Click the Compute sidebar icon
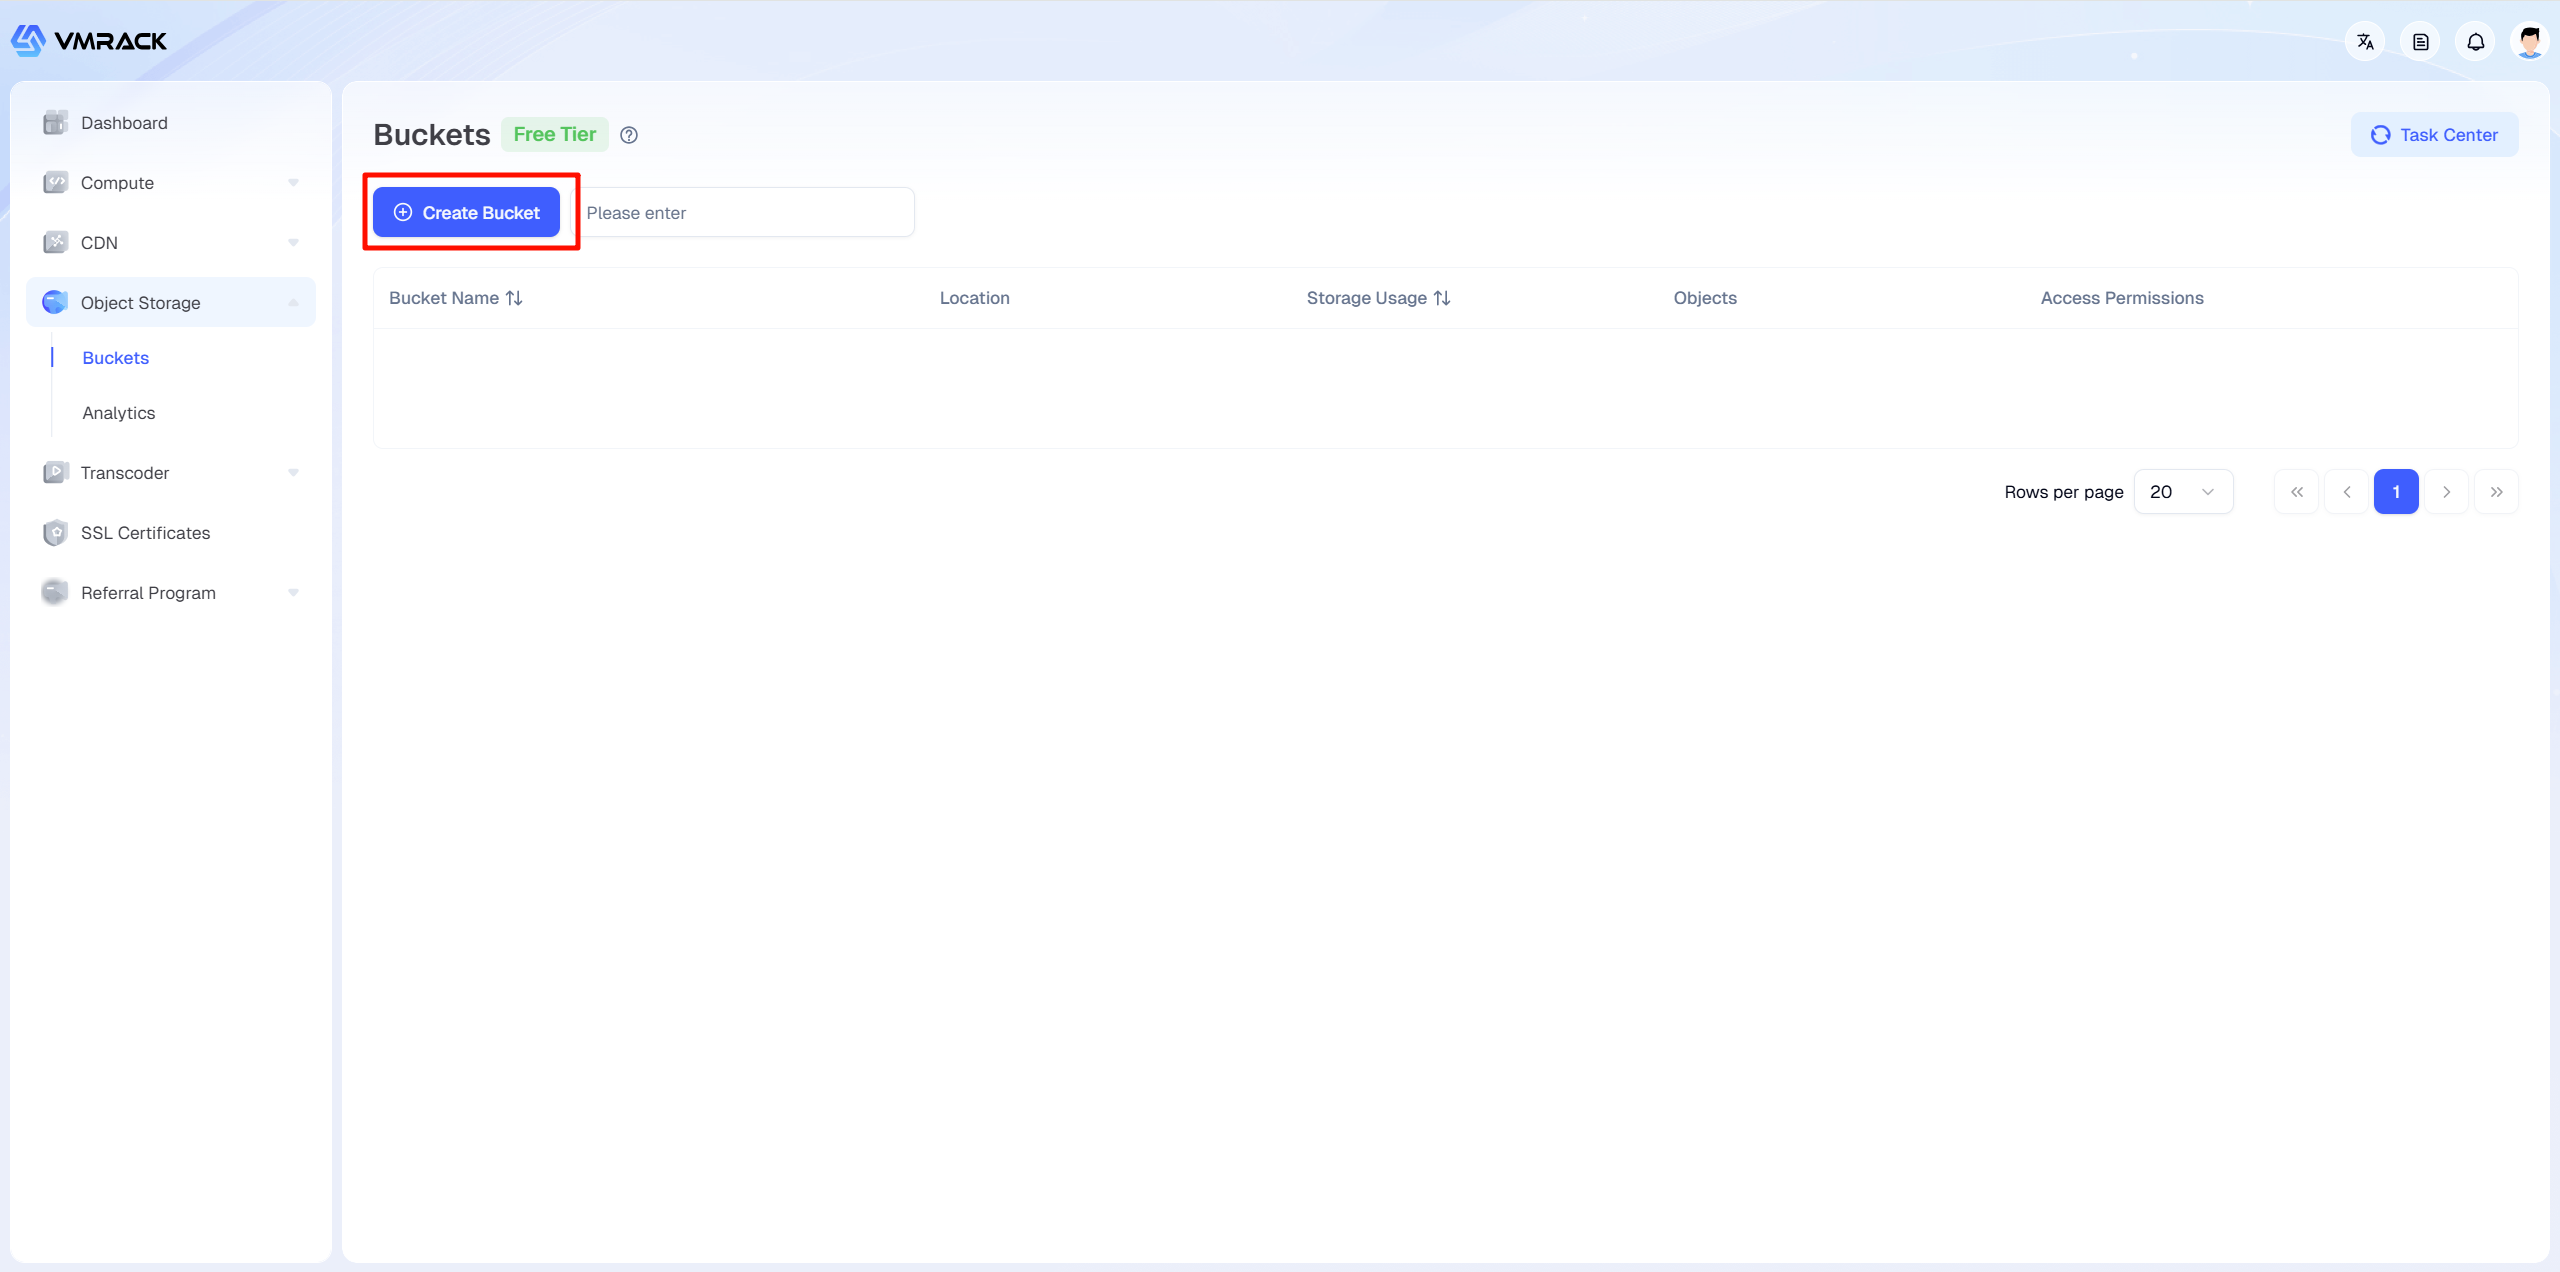Screen dimensions: 2560x1272 [55, 183]
